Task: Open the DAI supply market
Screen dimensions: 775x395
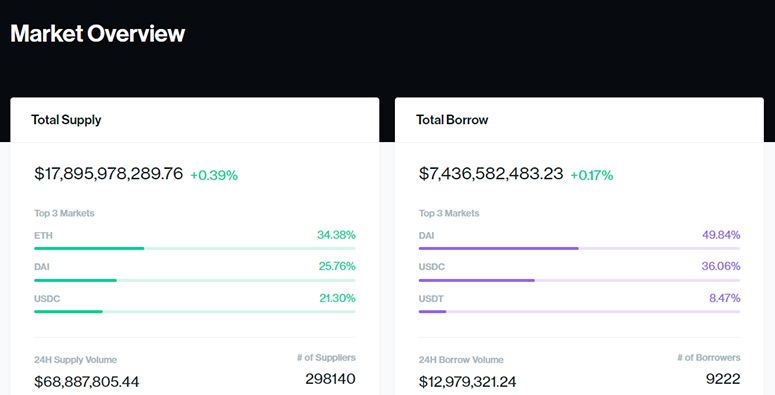Action: [42, 267]
